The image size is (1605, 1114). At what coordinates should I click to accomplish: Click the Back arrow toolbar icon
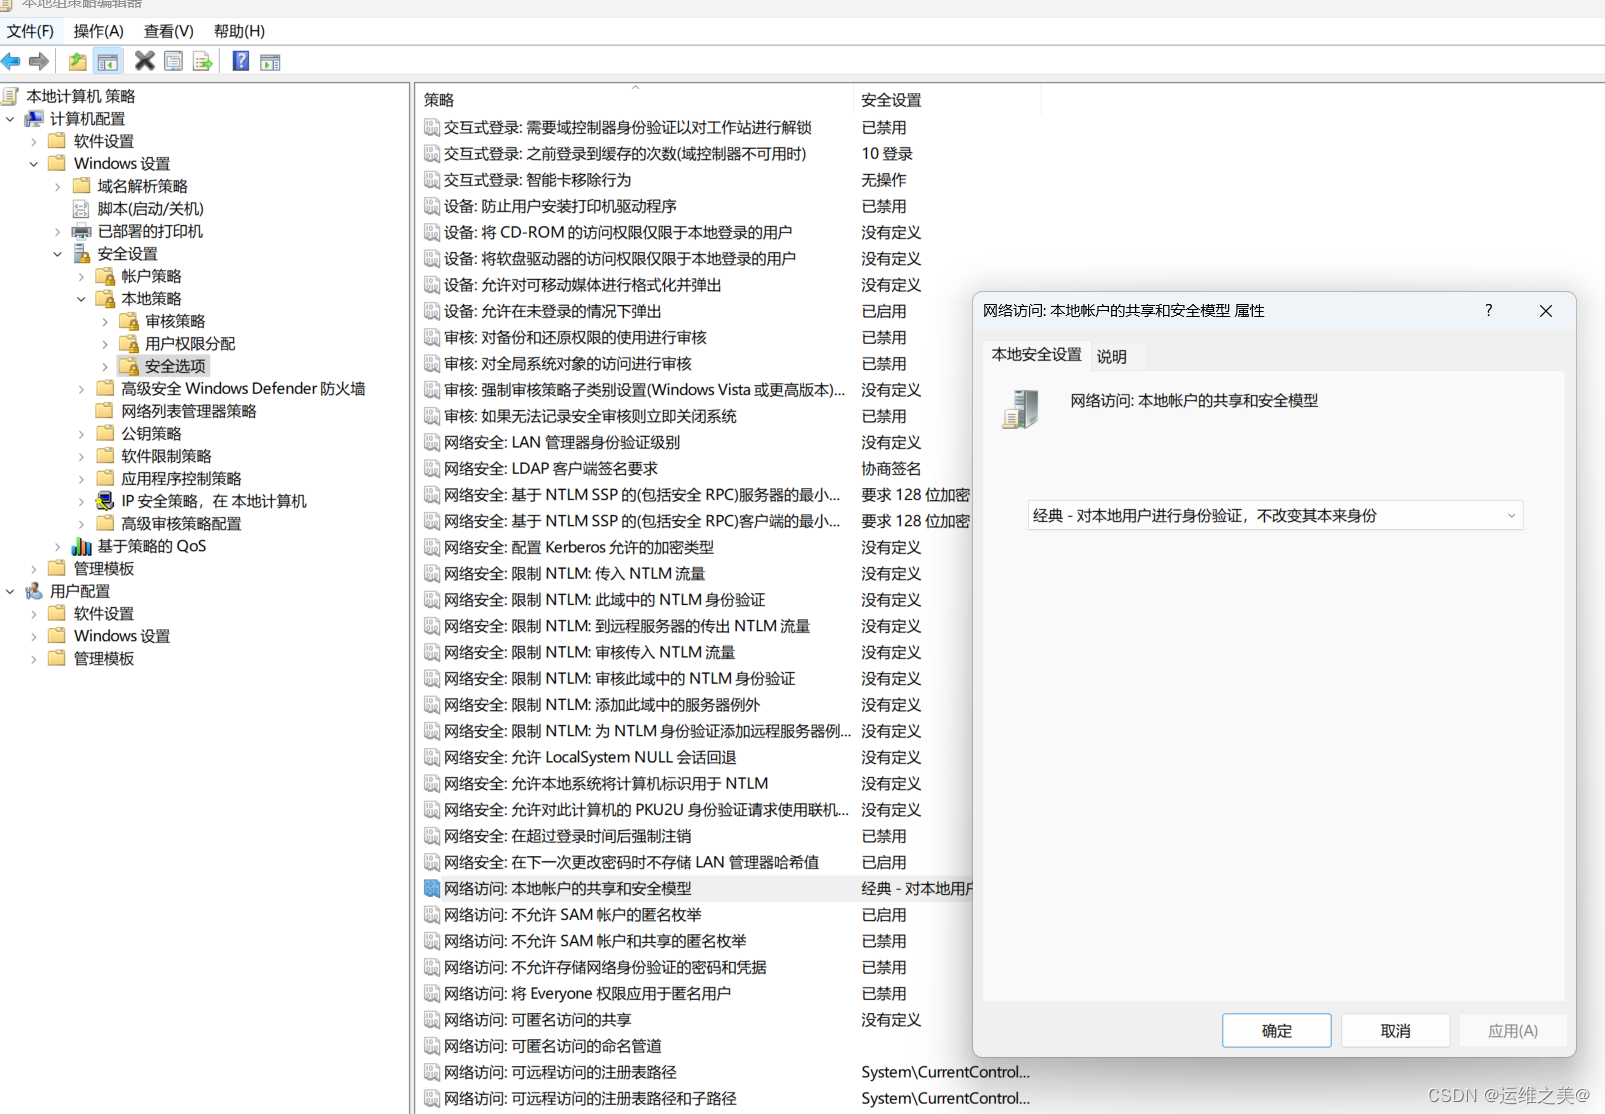11,62
